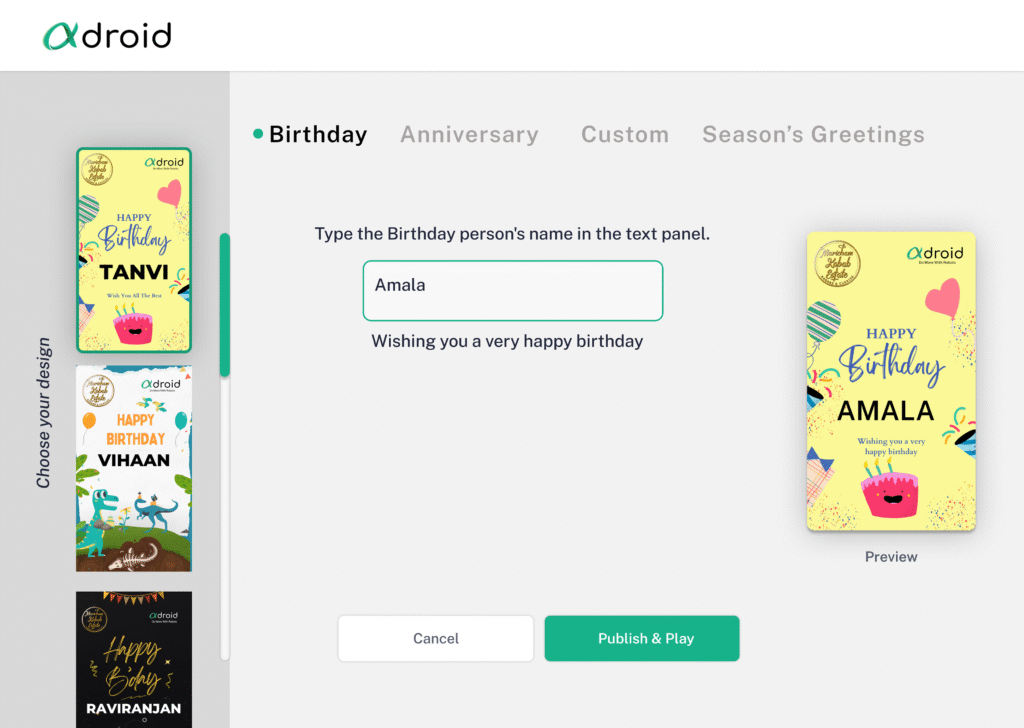Screen dimensions: 1024x728
Task: Select the VIHAAN dinosaur design thumbnail
Action: [134, 468]
